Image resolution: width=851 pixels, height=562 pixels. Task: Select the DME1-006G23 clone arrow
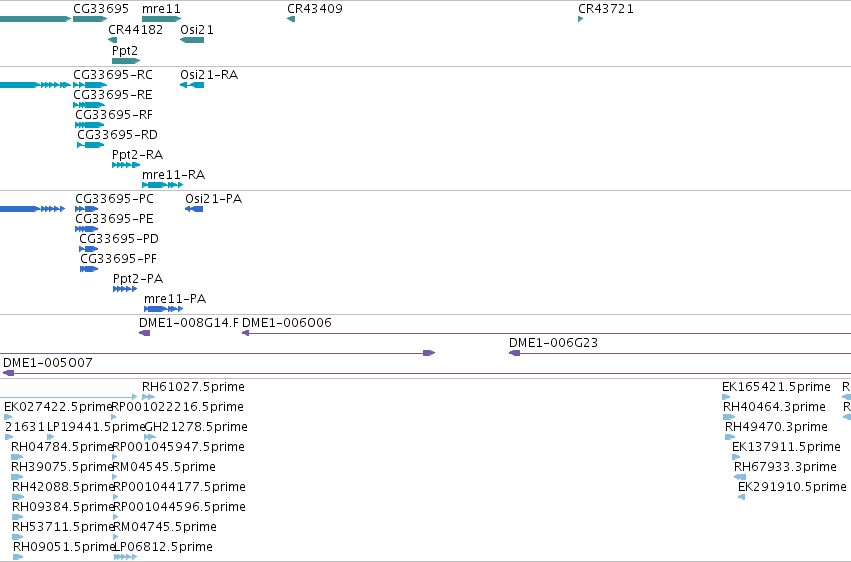(679, 353)
